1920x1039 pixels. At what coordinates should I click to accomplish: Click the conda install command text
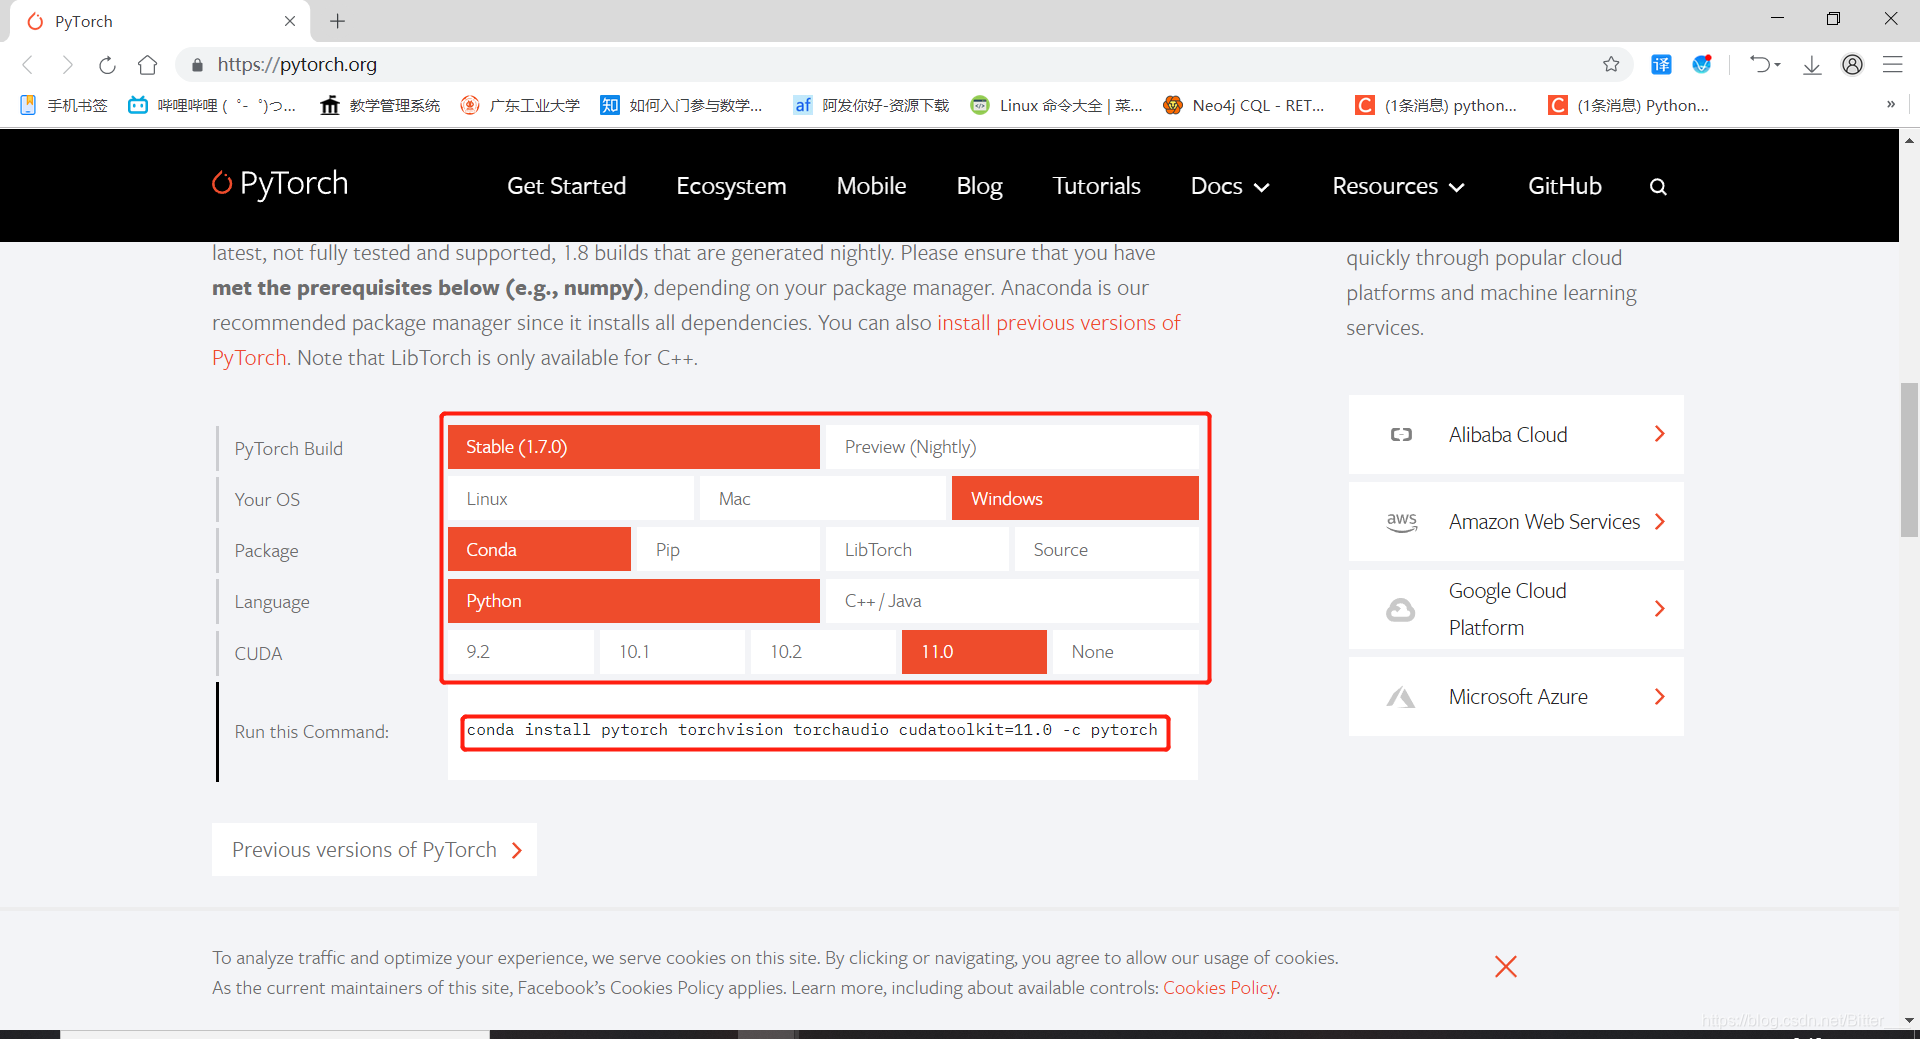tap(812, 730)
